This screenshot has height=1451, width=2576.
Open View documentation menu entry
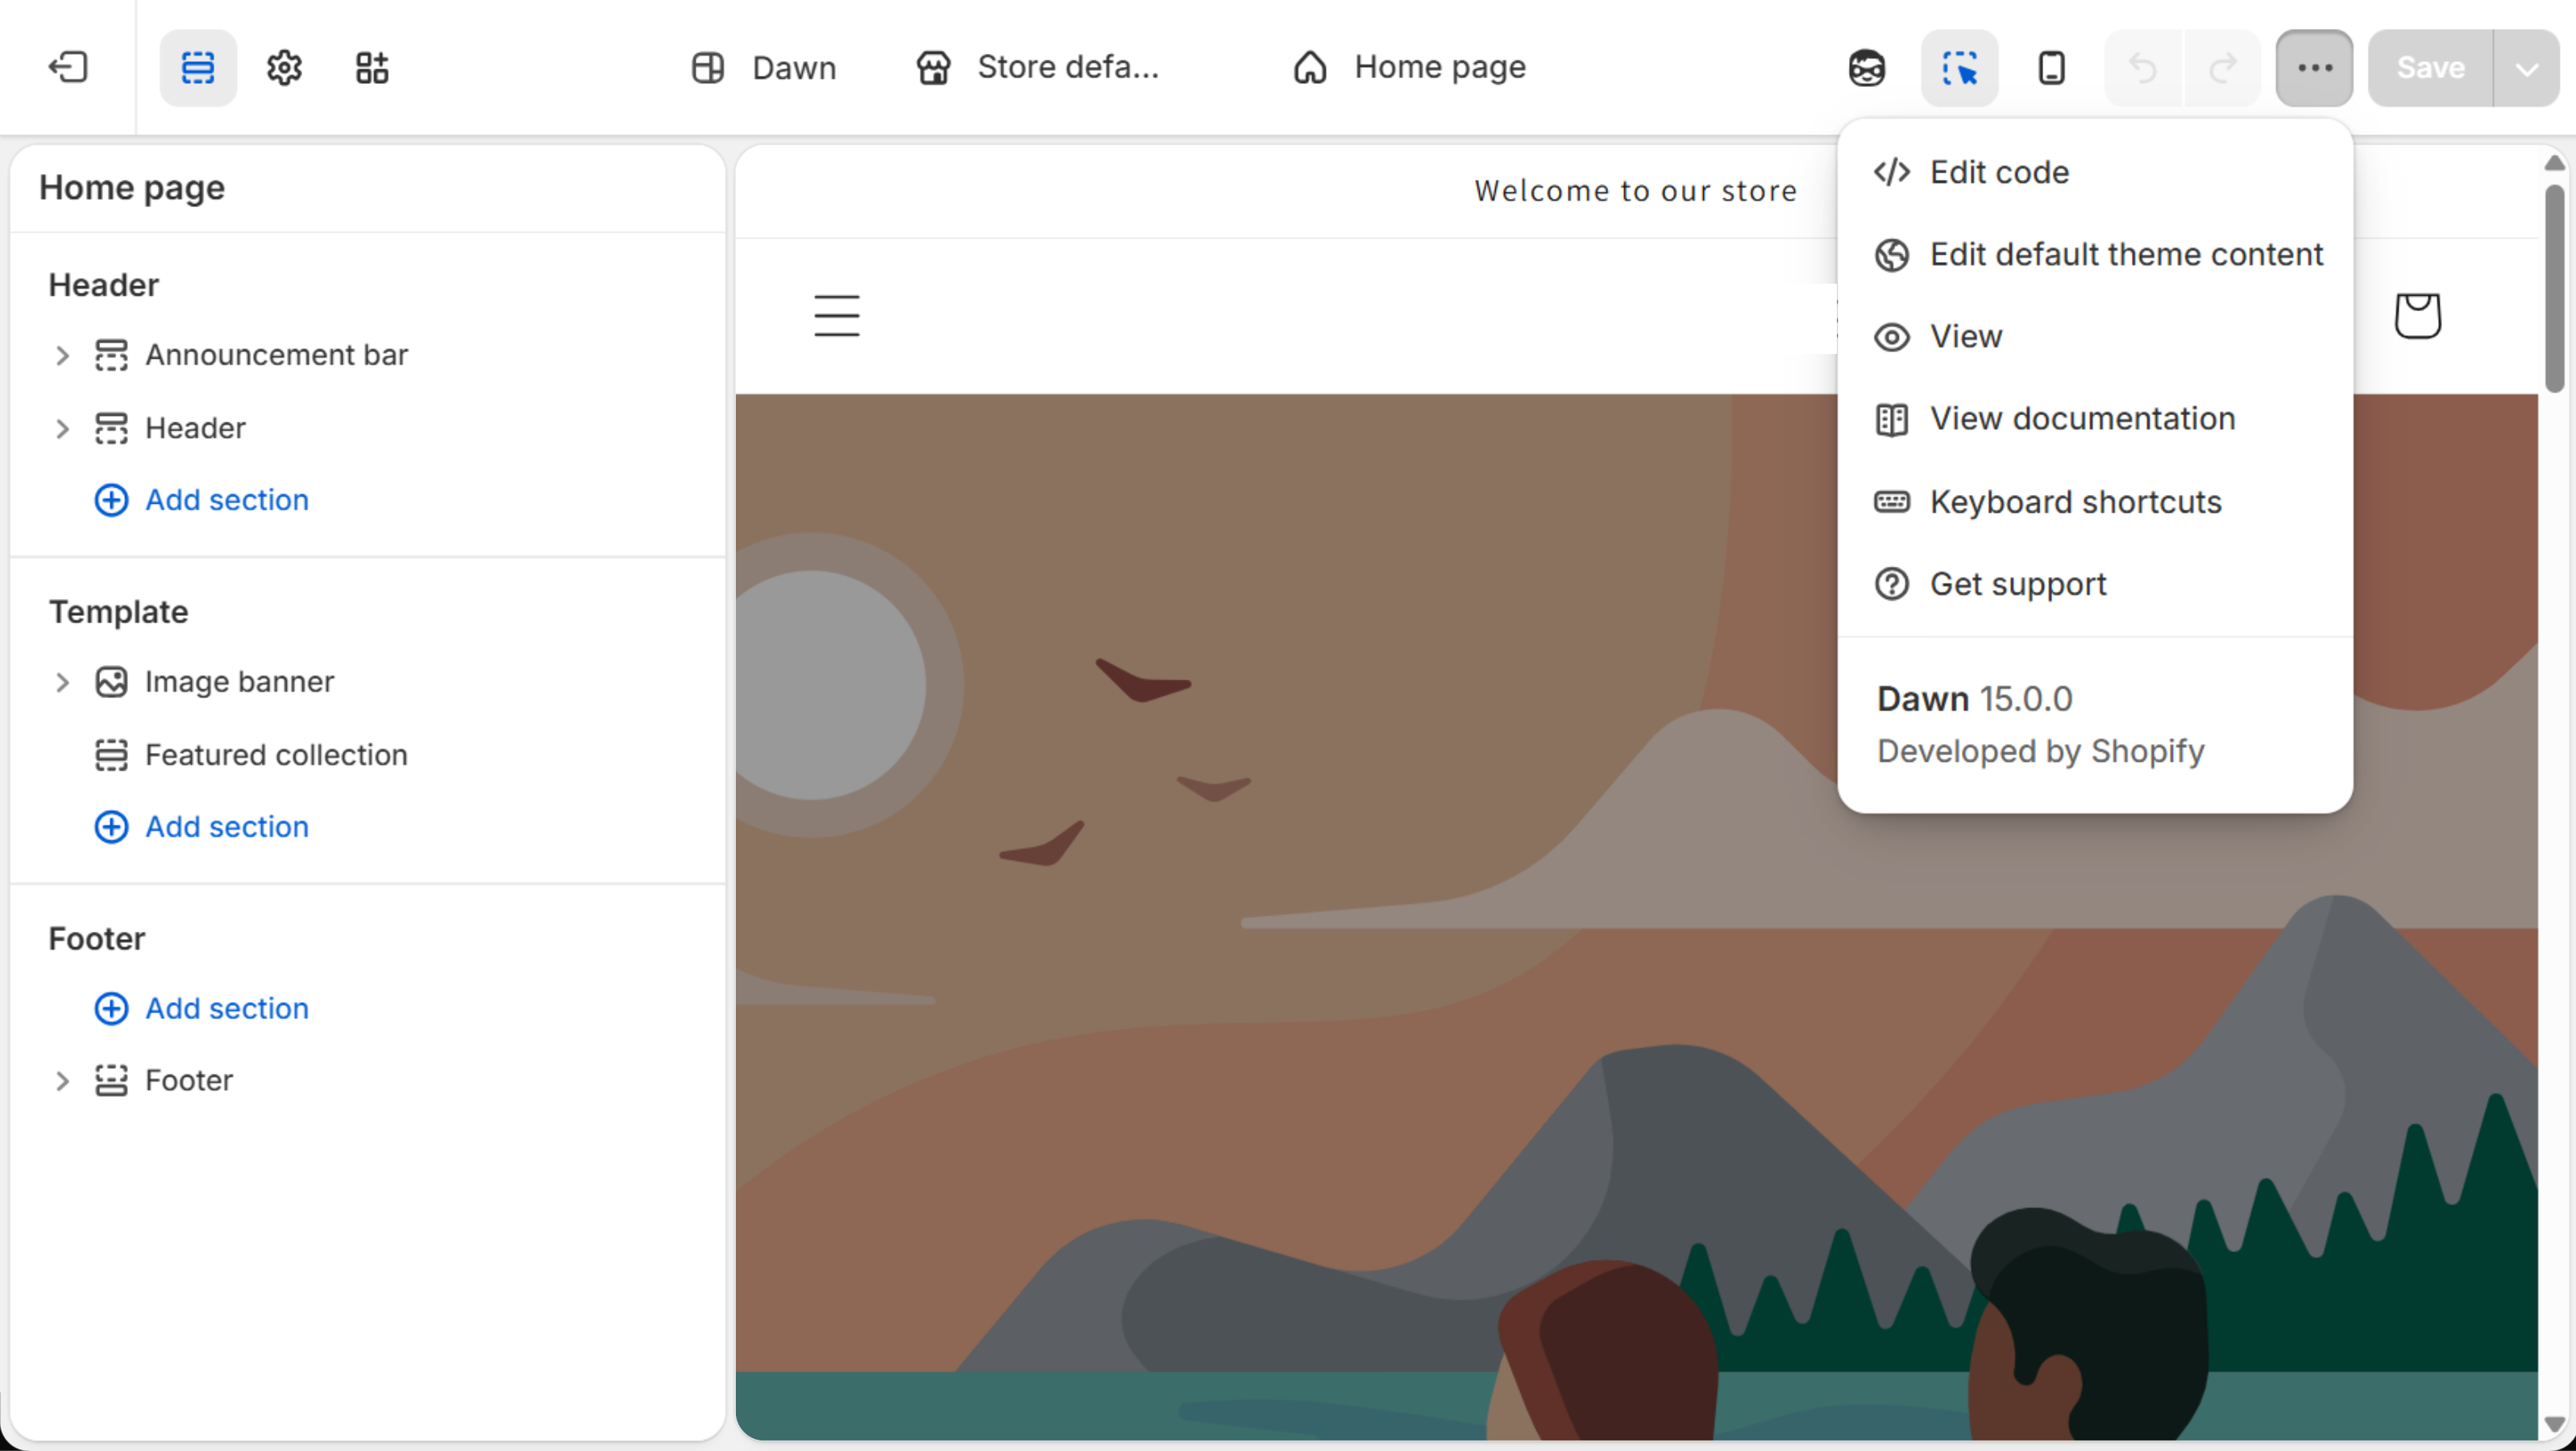click(2095, 418)
